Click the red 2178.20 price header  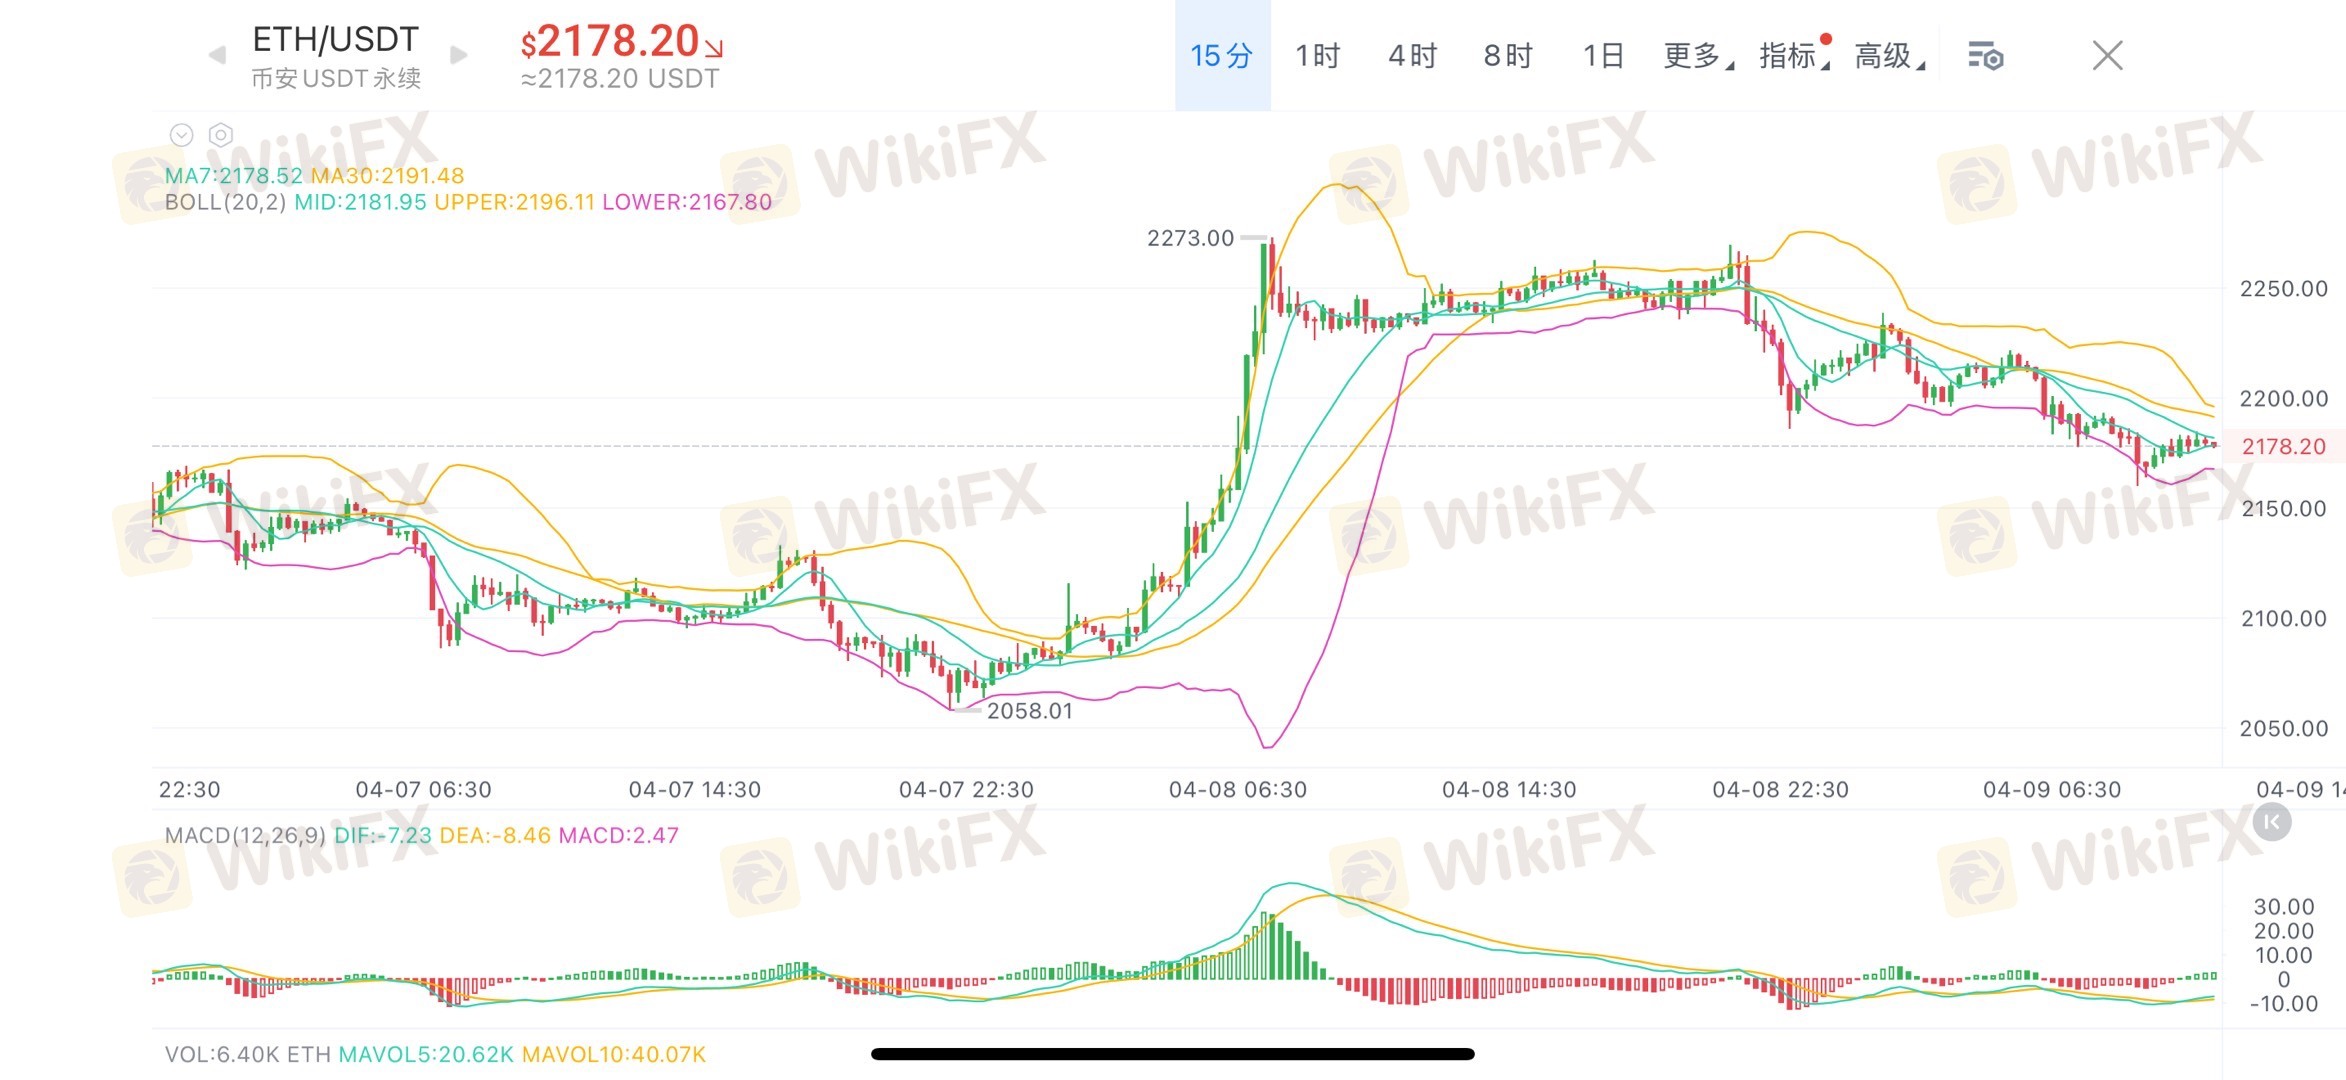(621, 42)
